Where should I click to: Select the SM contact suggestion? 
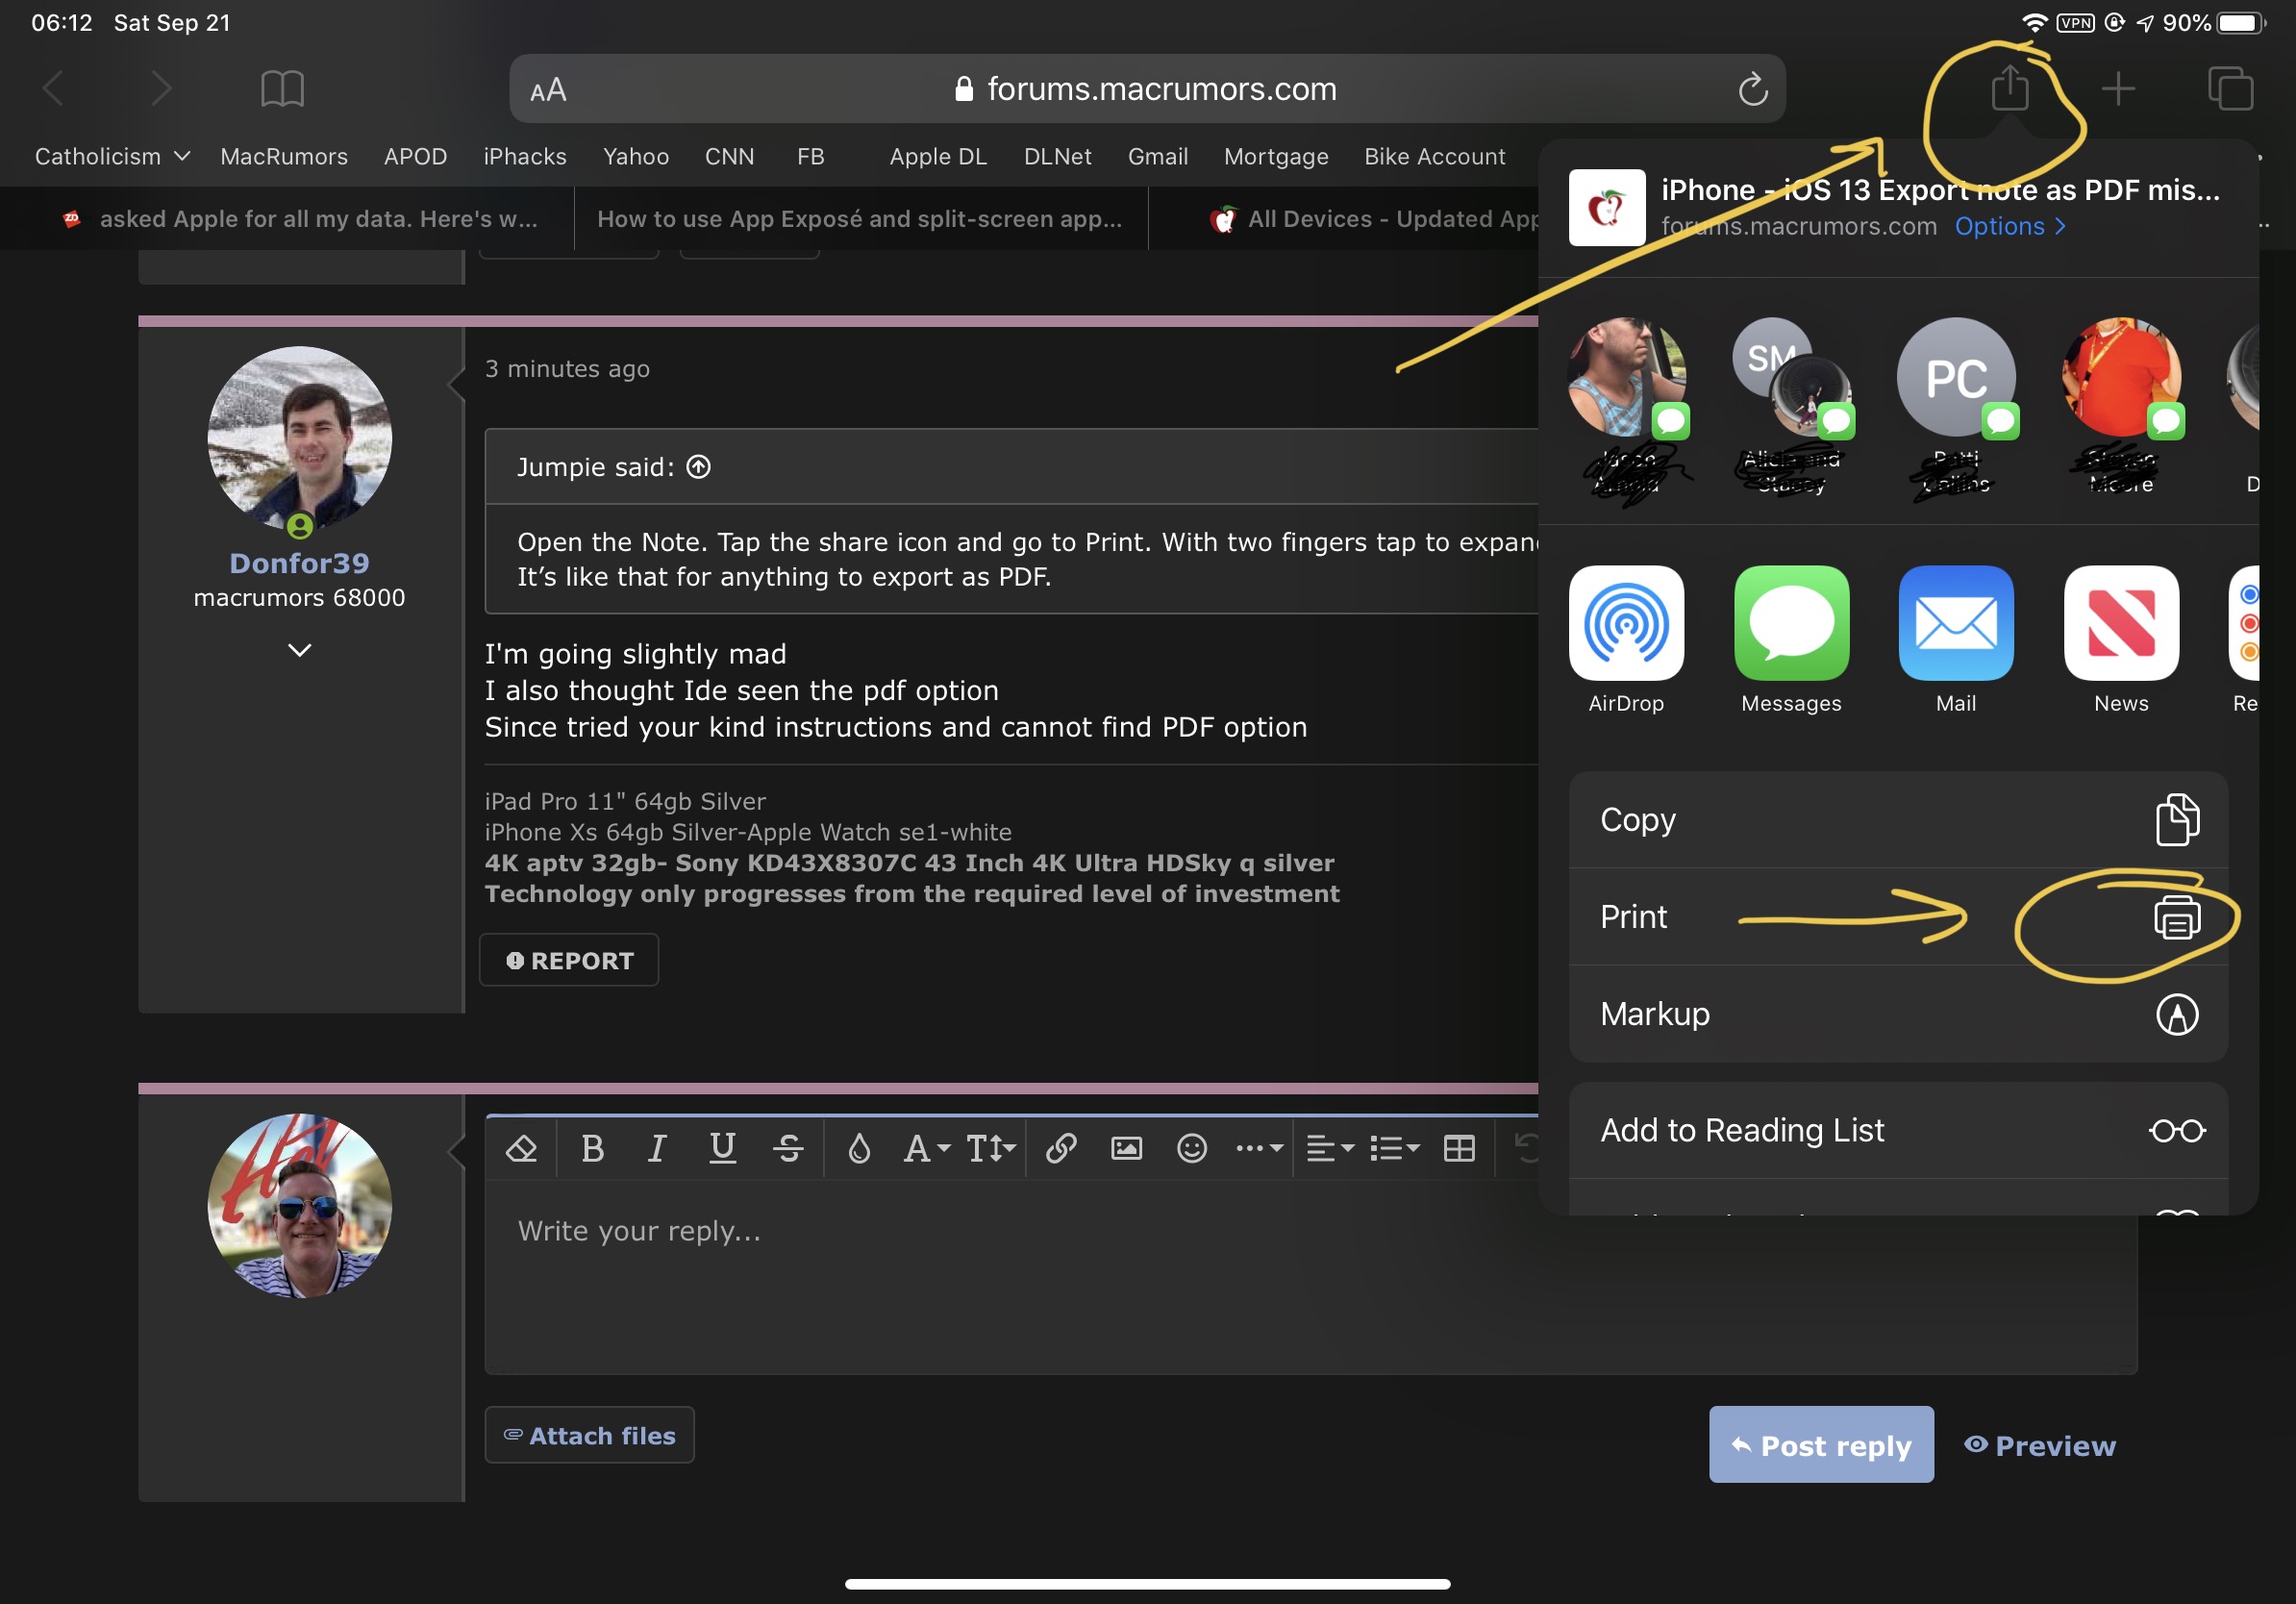[x=1791, y=378]
